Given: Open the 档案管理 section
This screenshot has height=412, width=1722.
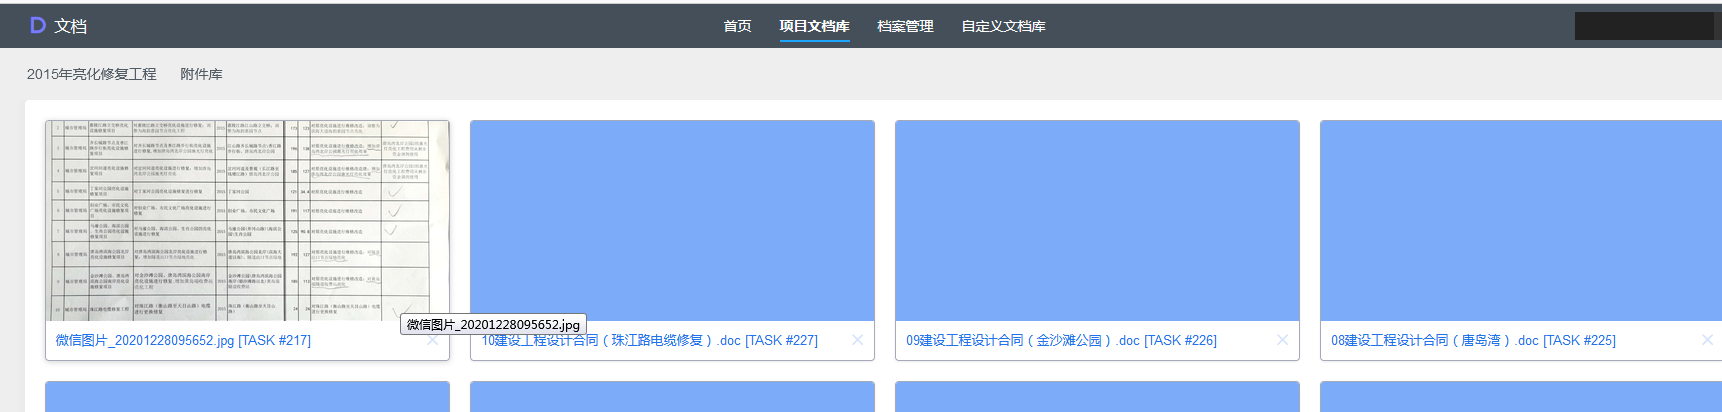Looking at the screenshot, I should pos(905,26).
